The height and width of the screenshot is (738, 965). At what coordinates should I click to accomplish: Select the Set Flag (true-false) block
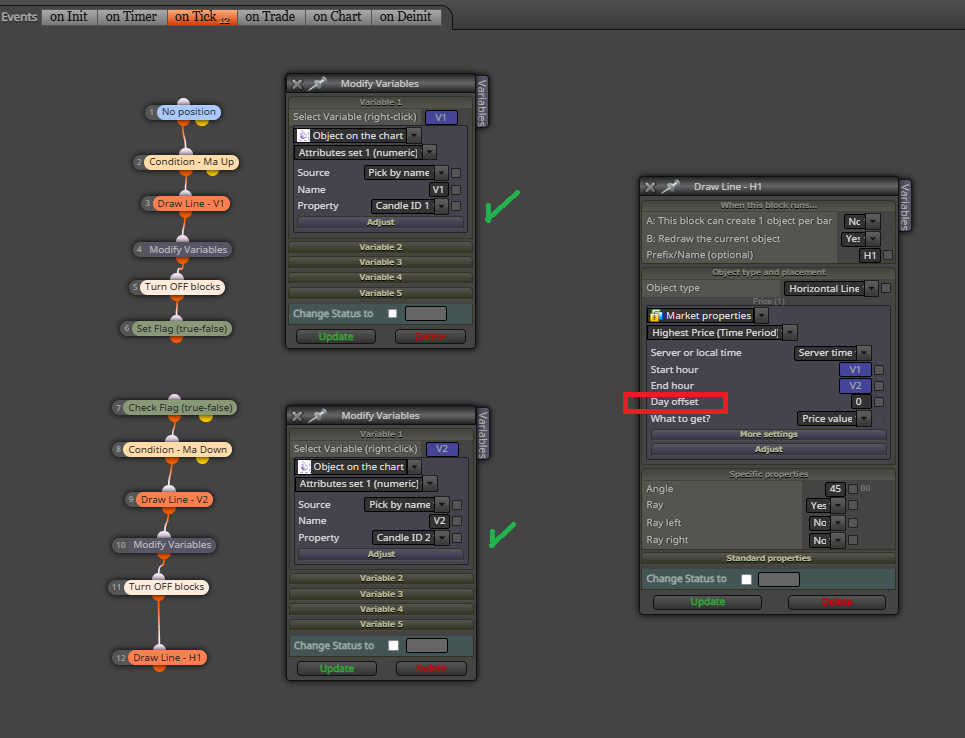coord(182,329)
